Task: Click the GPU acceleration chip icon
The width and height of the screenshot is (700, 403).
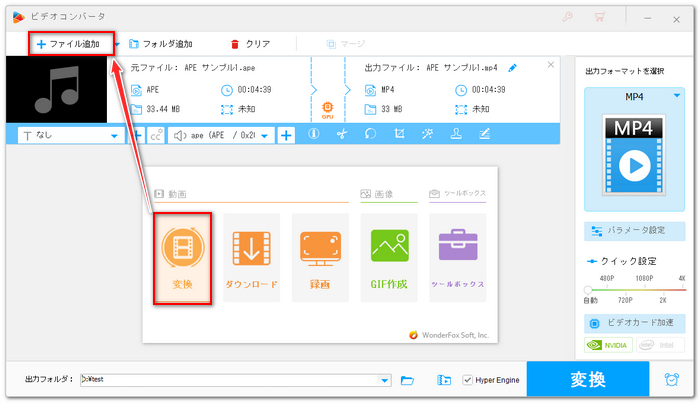Action: click(x=328, y=109)
